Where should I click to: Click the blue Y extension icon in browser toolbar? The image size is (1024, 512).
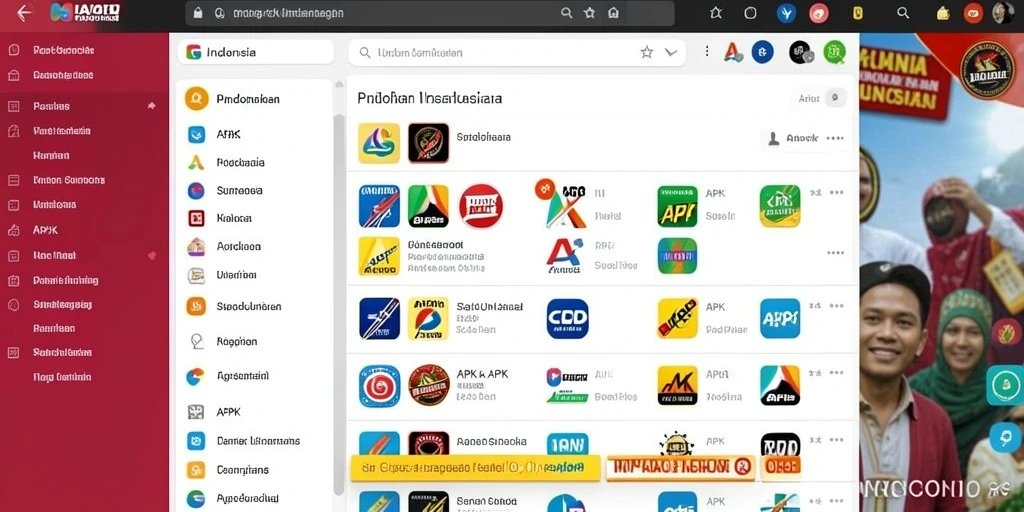[786, 13]
